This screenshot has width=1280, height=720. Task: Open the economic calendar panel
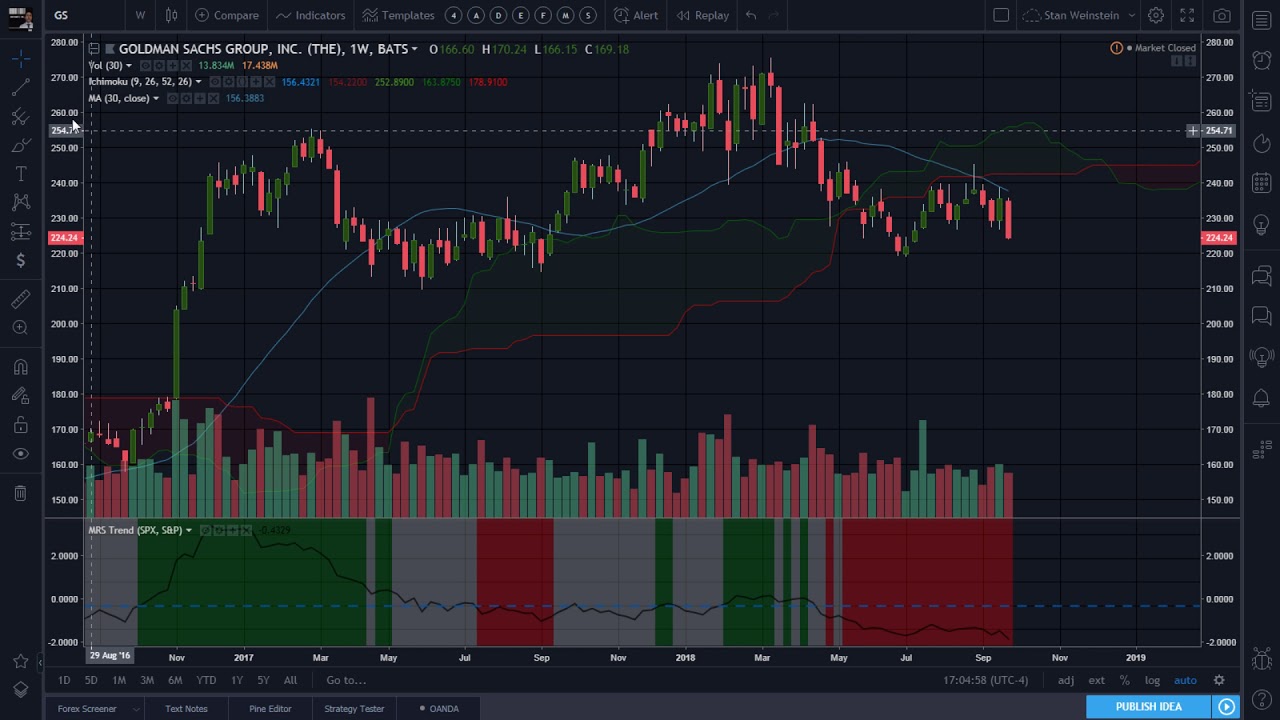pos(1262,183)
